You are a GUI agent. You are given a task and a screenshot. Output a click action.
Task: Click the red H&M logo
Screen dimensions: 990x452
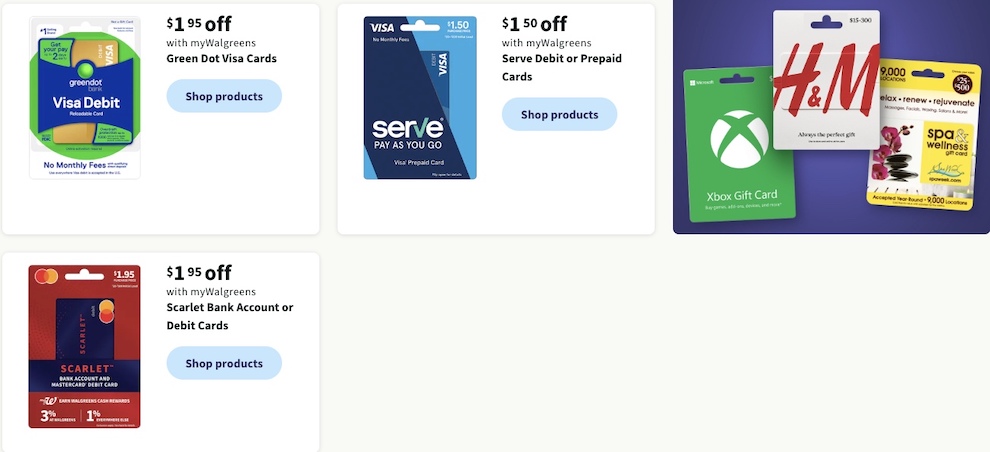click(x=826, y=78)
